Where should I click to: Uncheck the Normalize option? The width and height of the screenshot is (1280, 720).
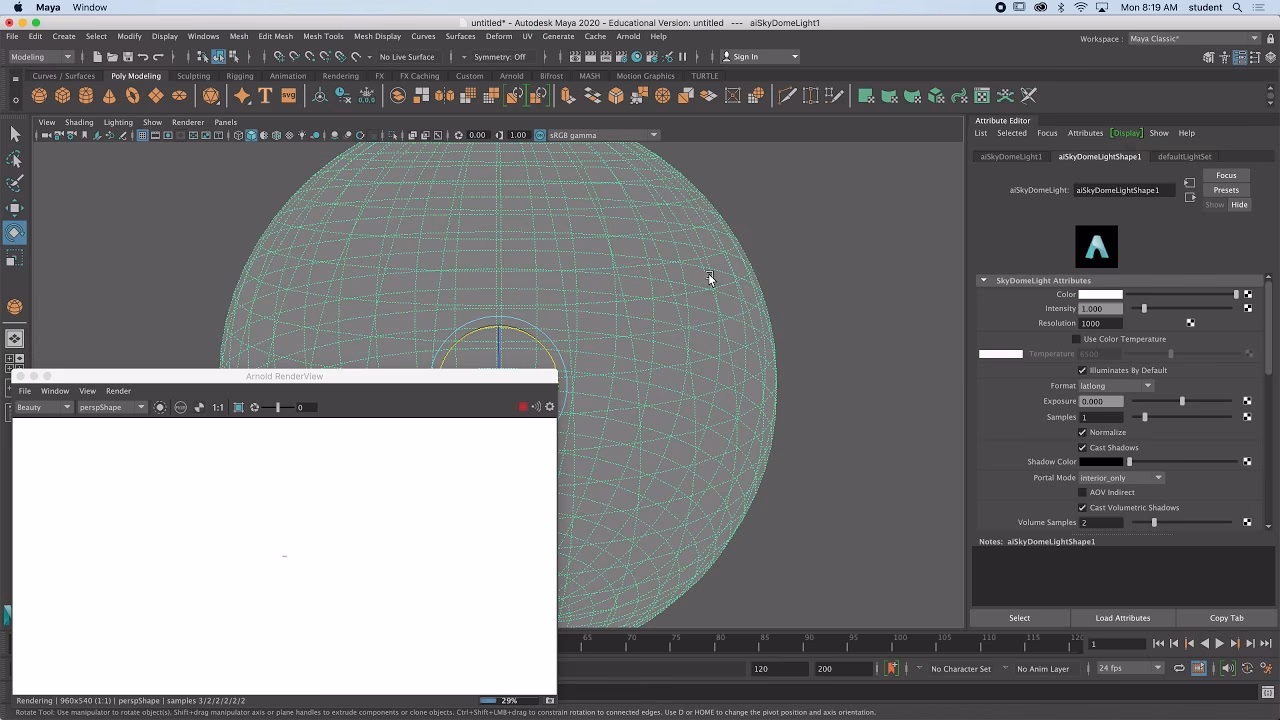point(1082,432)
